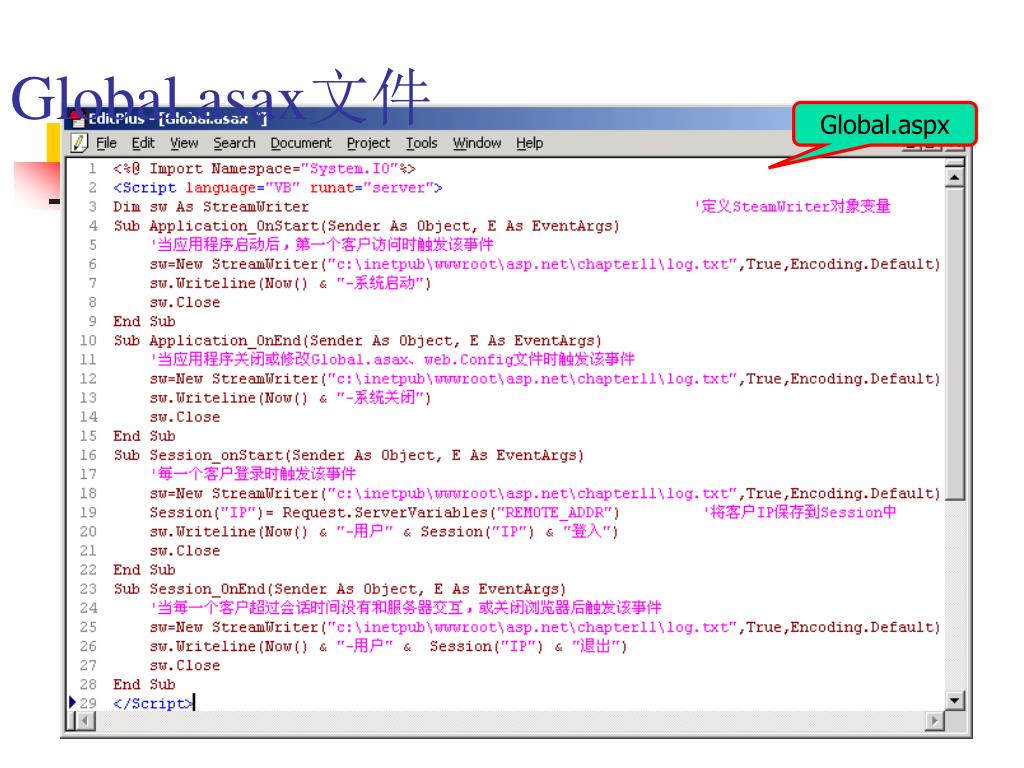Click the line 1 Import Namespace text
This screenshot has width=1024, height=768.
[264, 168]
